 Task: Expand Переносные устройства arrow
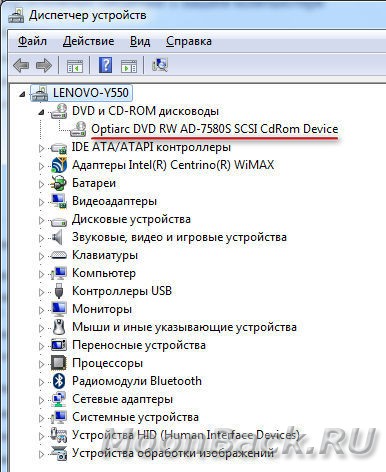click(41, 346)
